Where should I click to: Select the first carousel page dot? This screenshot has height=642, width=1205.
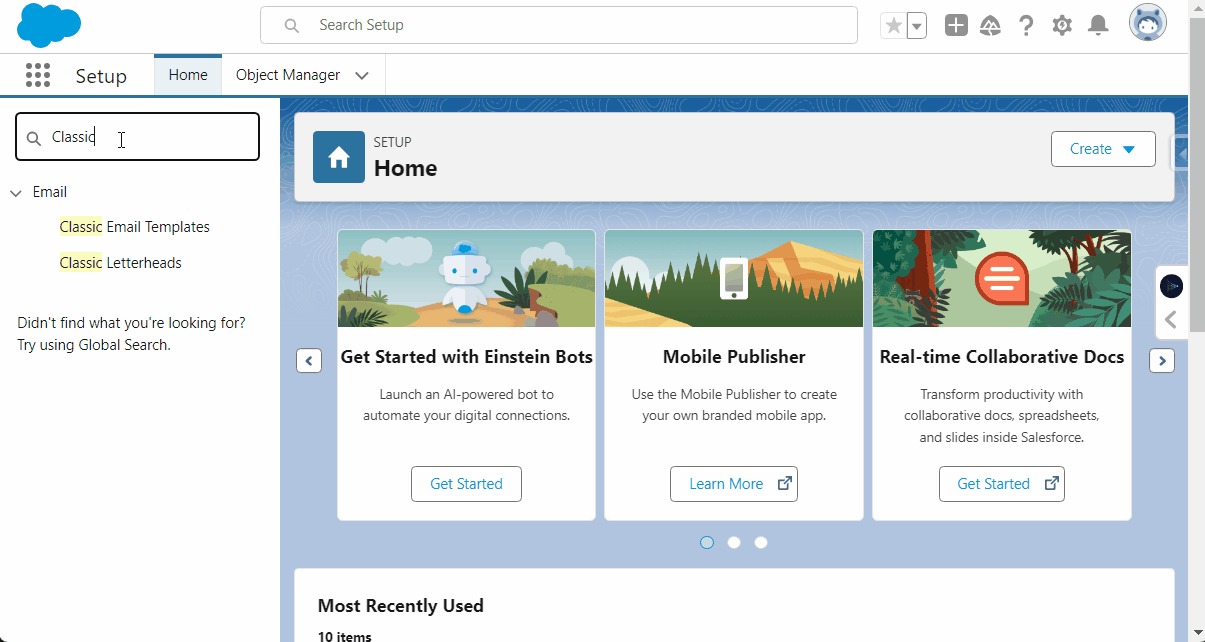pos(707,542)
